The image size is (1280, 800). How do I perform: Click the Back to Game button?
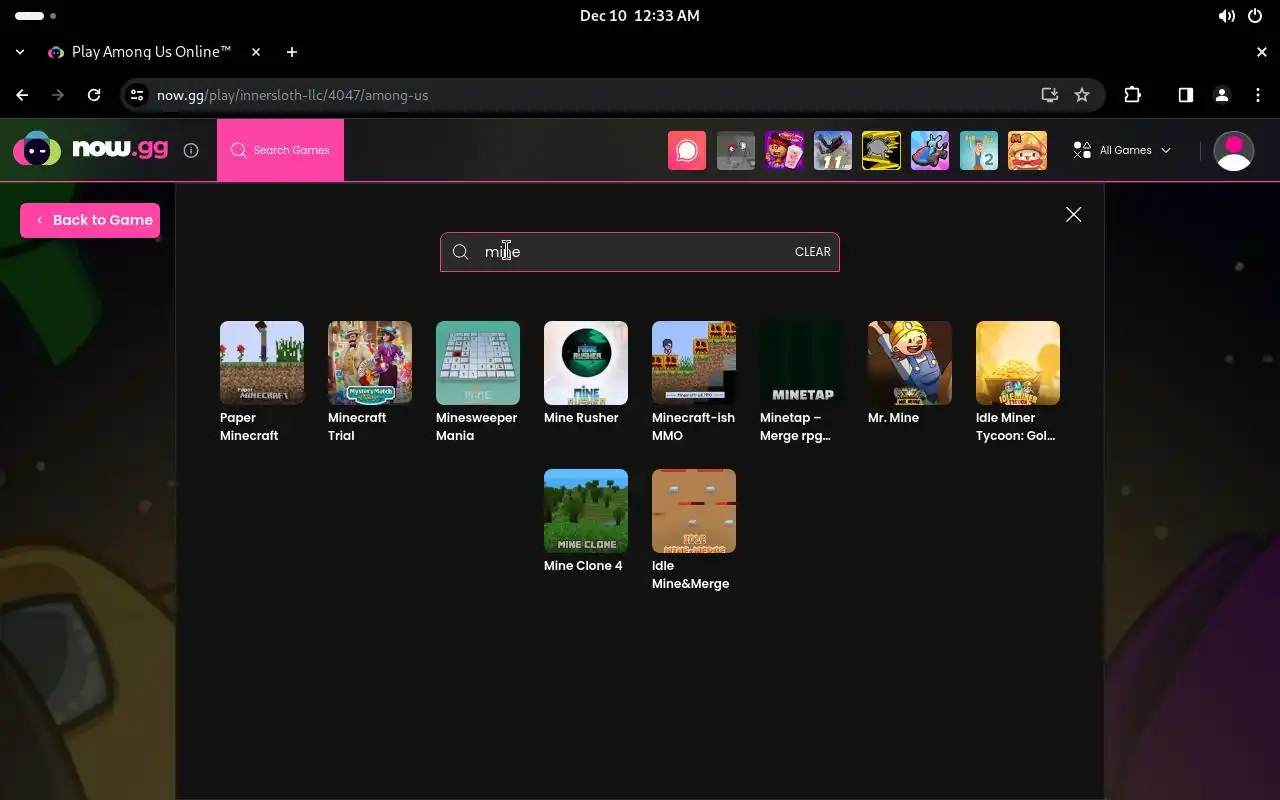tap(90, 220)
